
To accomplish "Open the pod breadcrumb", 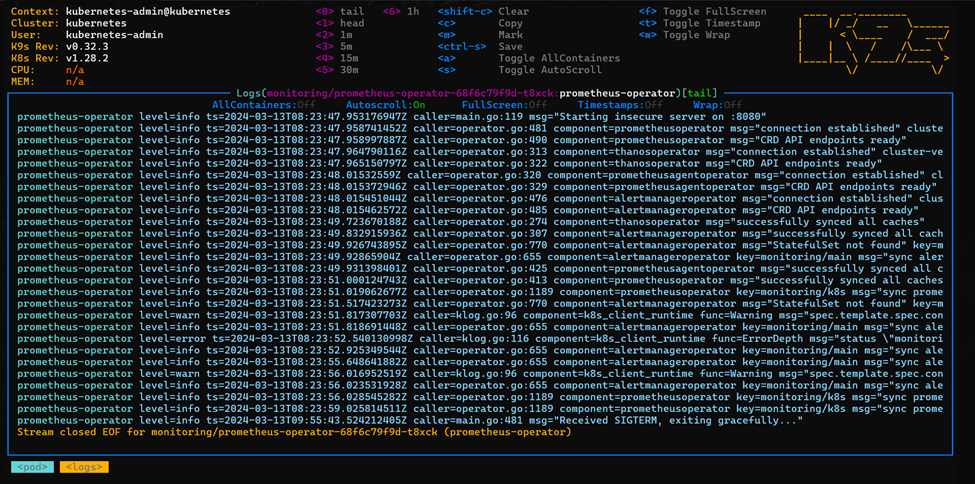I will pyautogui.click(x=32, y=467).
